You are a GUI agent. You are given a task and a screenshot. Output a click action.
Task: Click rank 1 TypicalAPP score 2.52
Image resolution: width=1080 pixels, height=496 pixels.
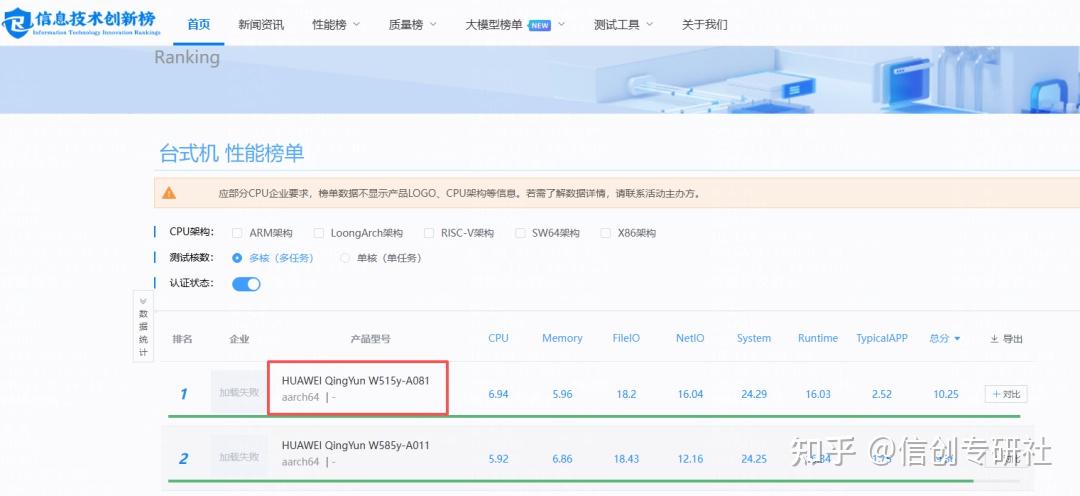(882, 394)
